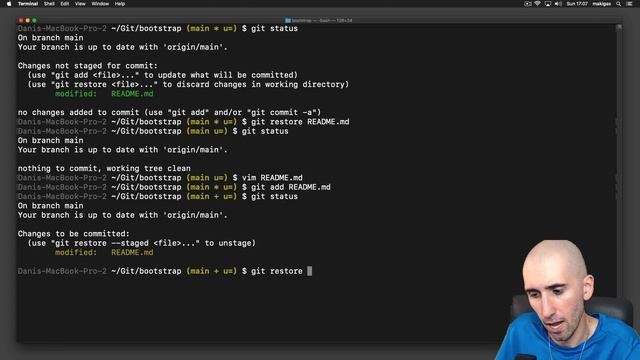Image resolution: width=640 pixels, height=360 pixels.
Task: Click the screen recording status icon
Action: (x=528, y=4)
